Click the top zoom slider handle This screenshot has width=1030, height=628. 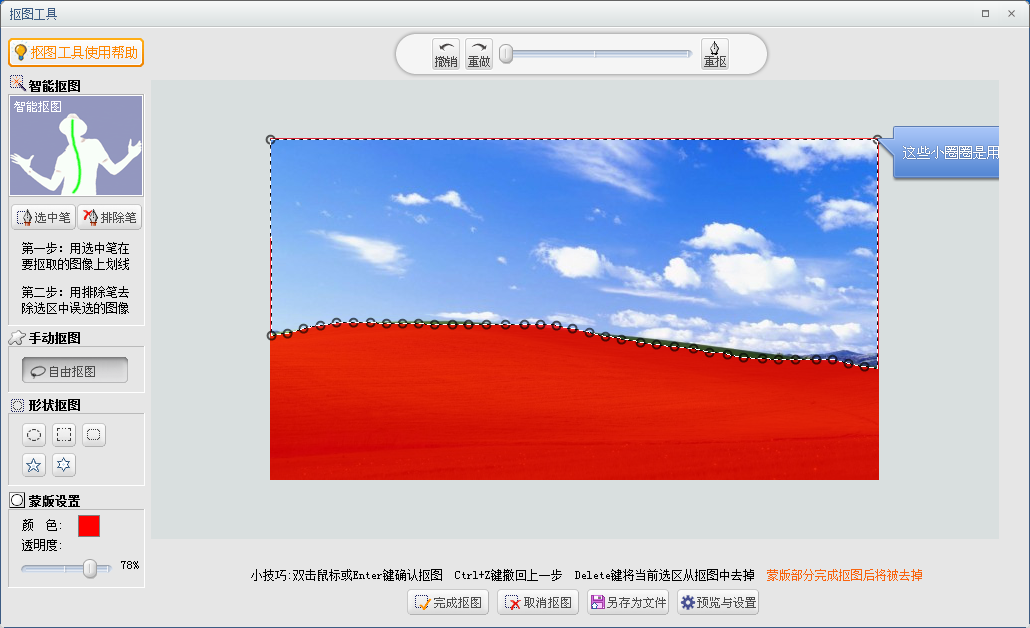pos(507,54)
